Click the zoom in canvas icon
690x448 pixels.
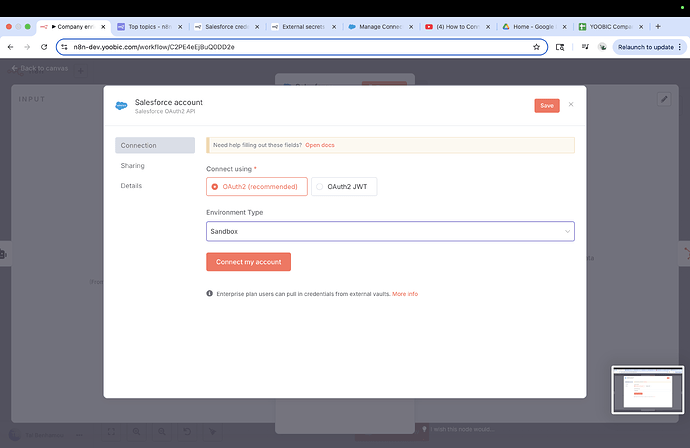(136, 432)
